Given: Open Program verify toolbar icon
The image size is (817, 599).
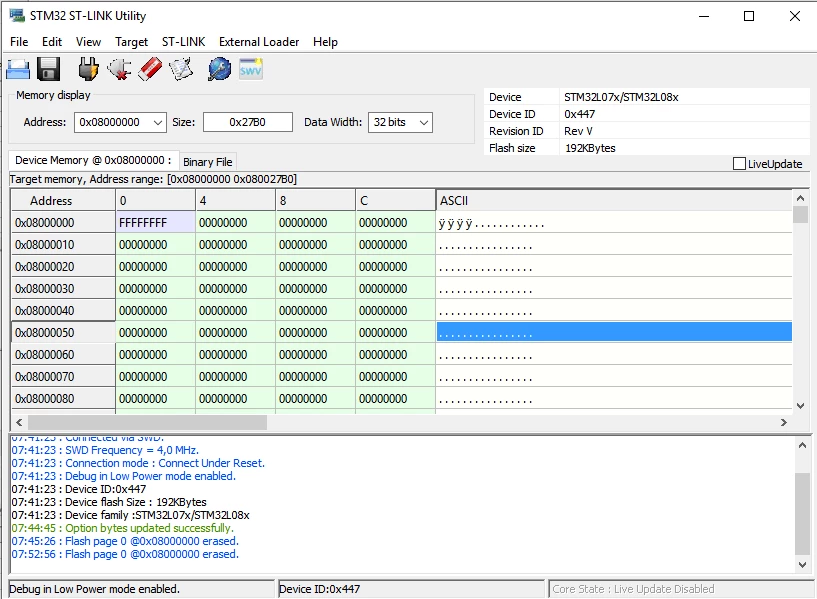Looking at the screenshot, I should pyautogui.click(x=181, y=69).
